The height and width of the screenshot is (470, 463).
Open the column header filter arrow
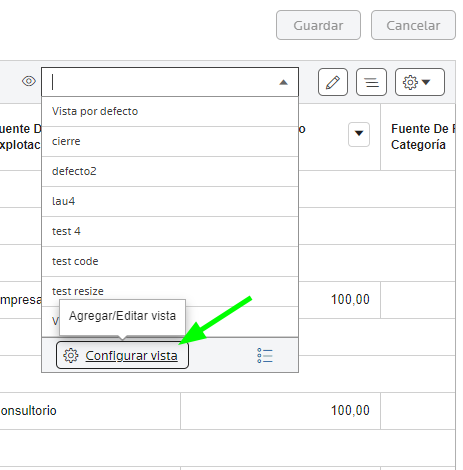tap(359, 134)
